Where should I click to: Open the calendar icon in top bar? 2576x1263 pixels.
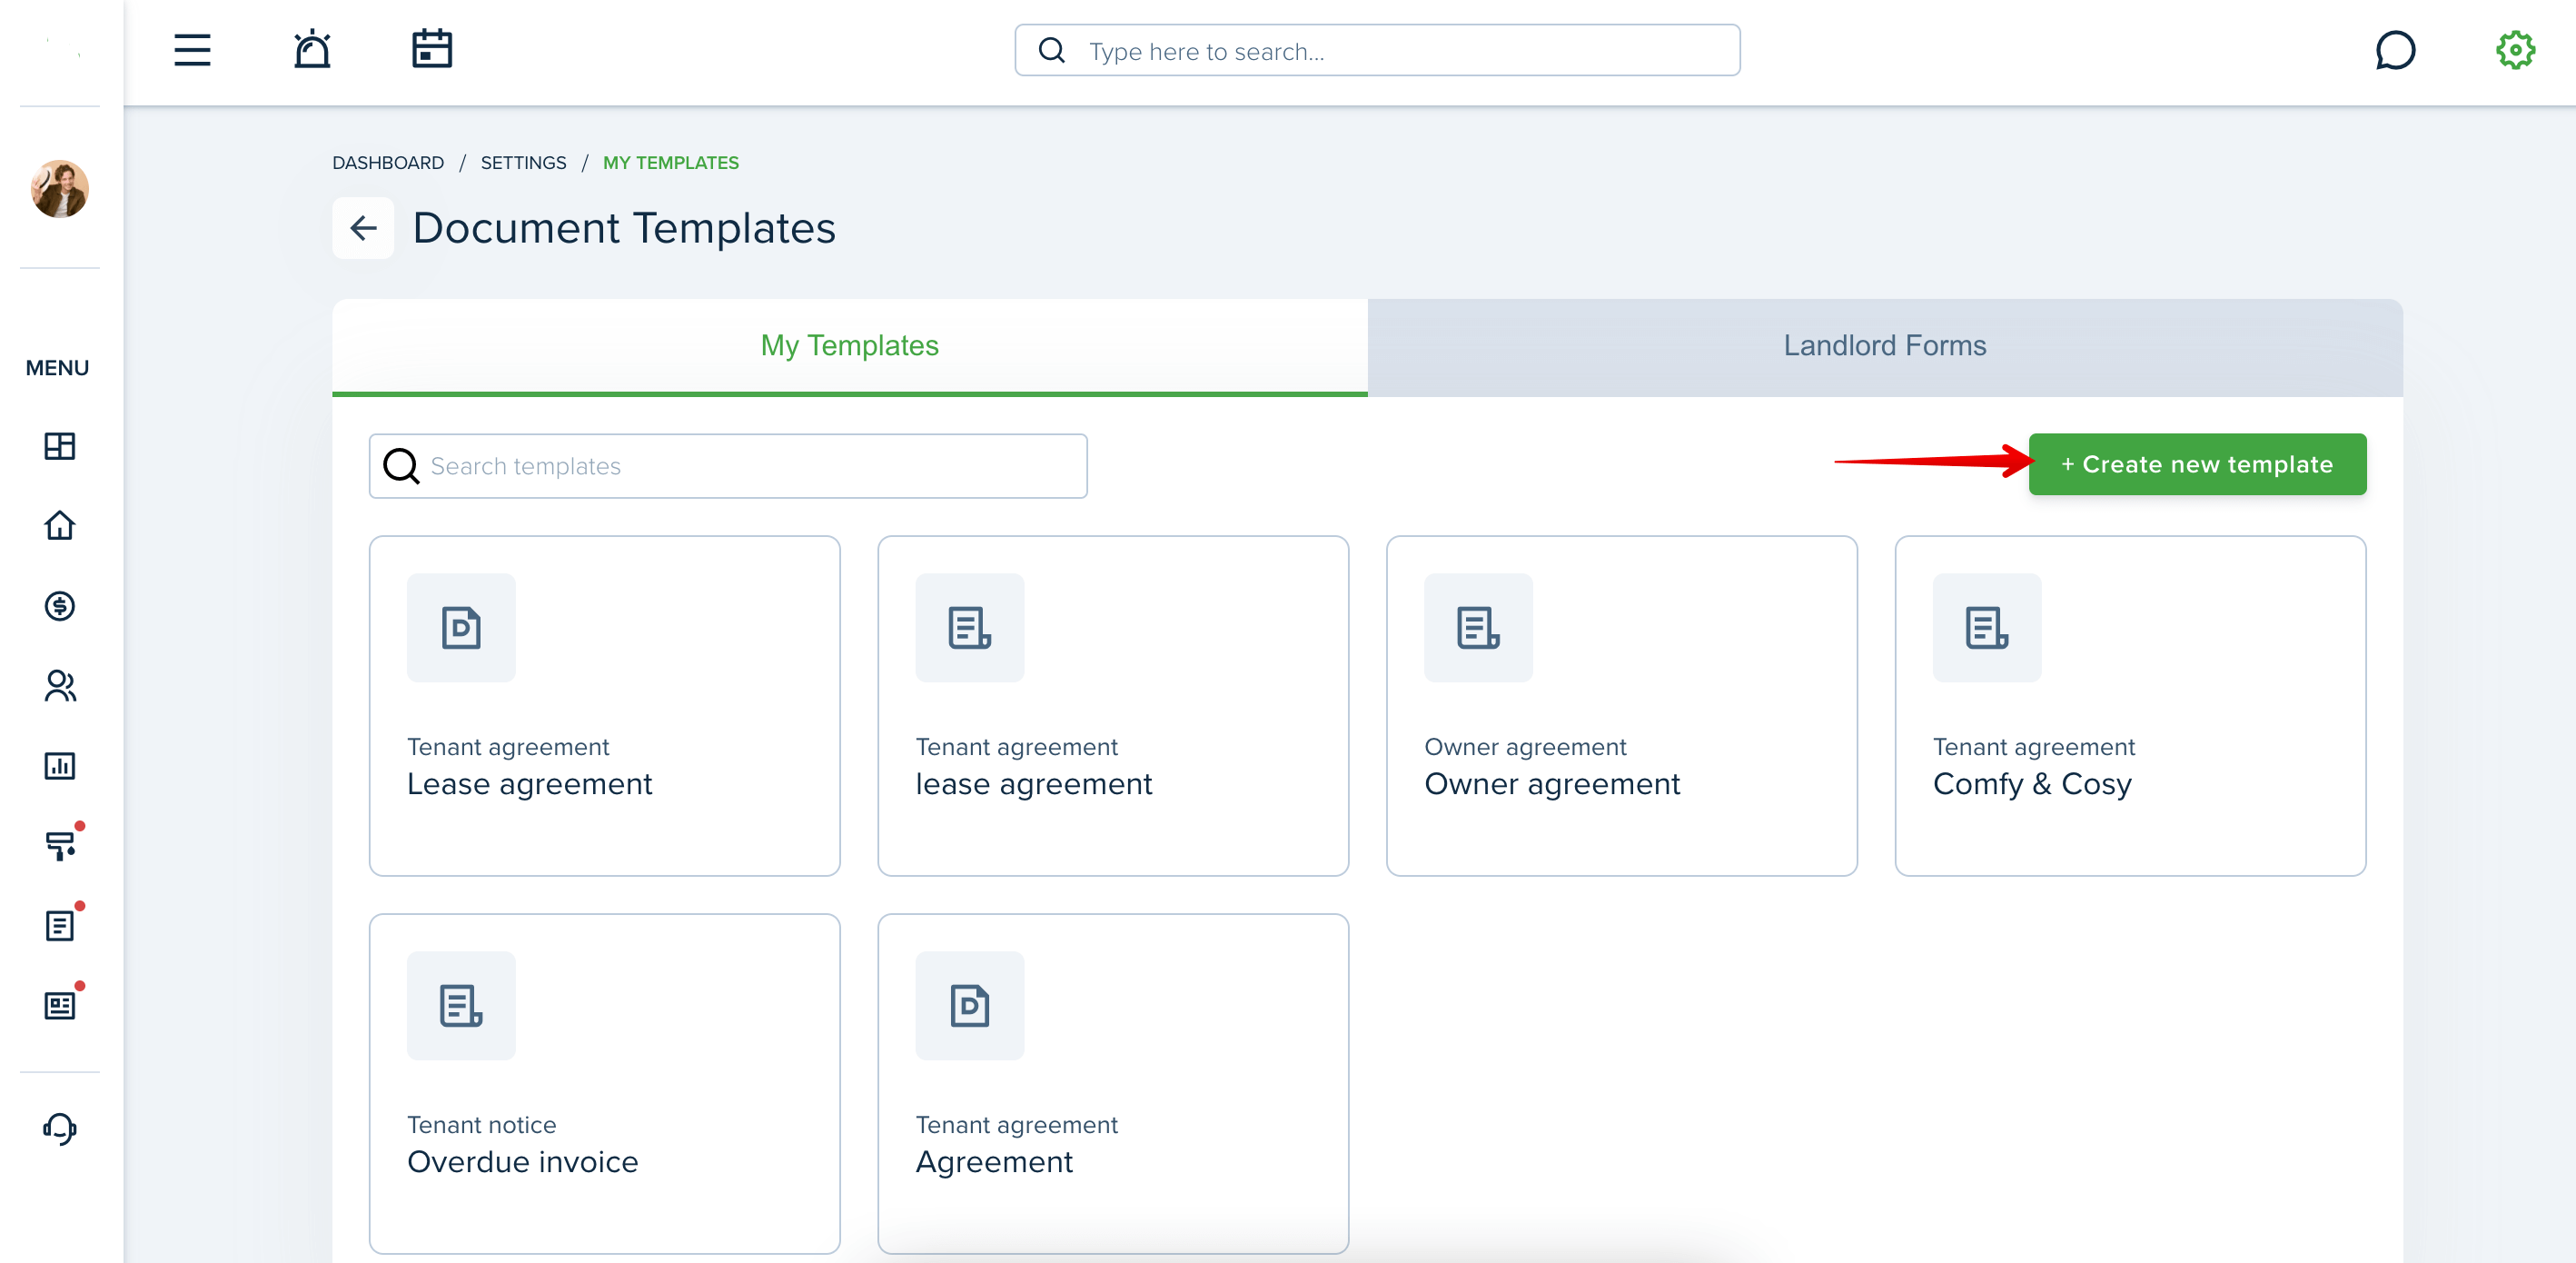click(x=432, y=49)
